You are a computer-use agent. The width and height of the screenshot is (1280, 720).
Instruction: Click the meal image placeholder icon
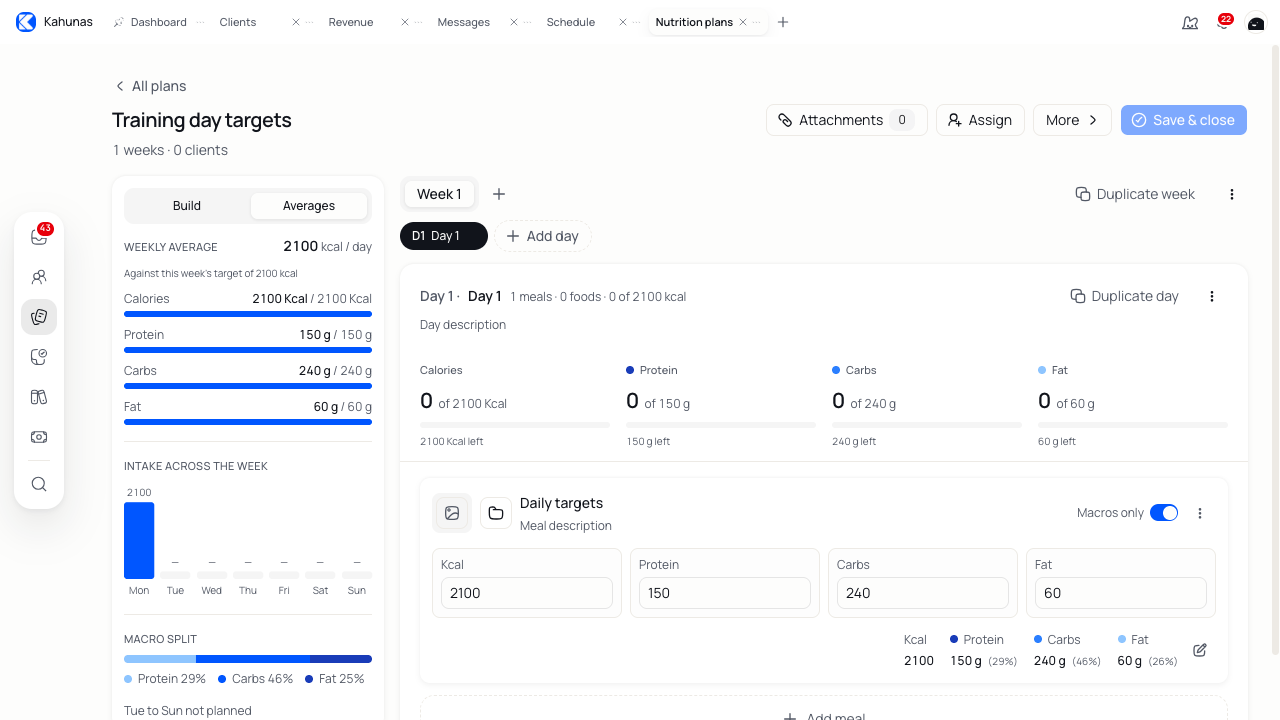(452, 513)
